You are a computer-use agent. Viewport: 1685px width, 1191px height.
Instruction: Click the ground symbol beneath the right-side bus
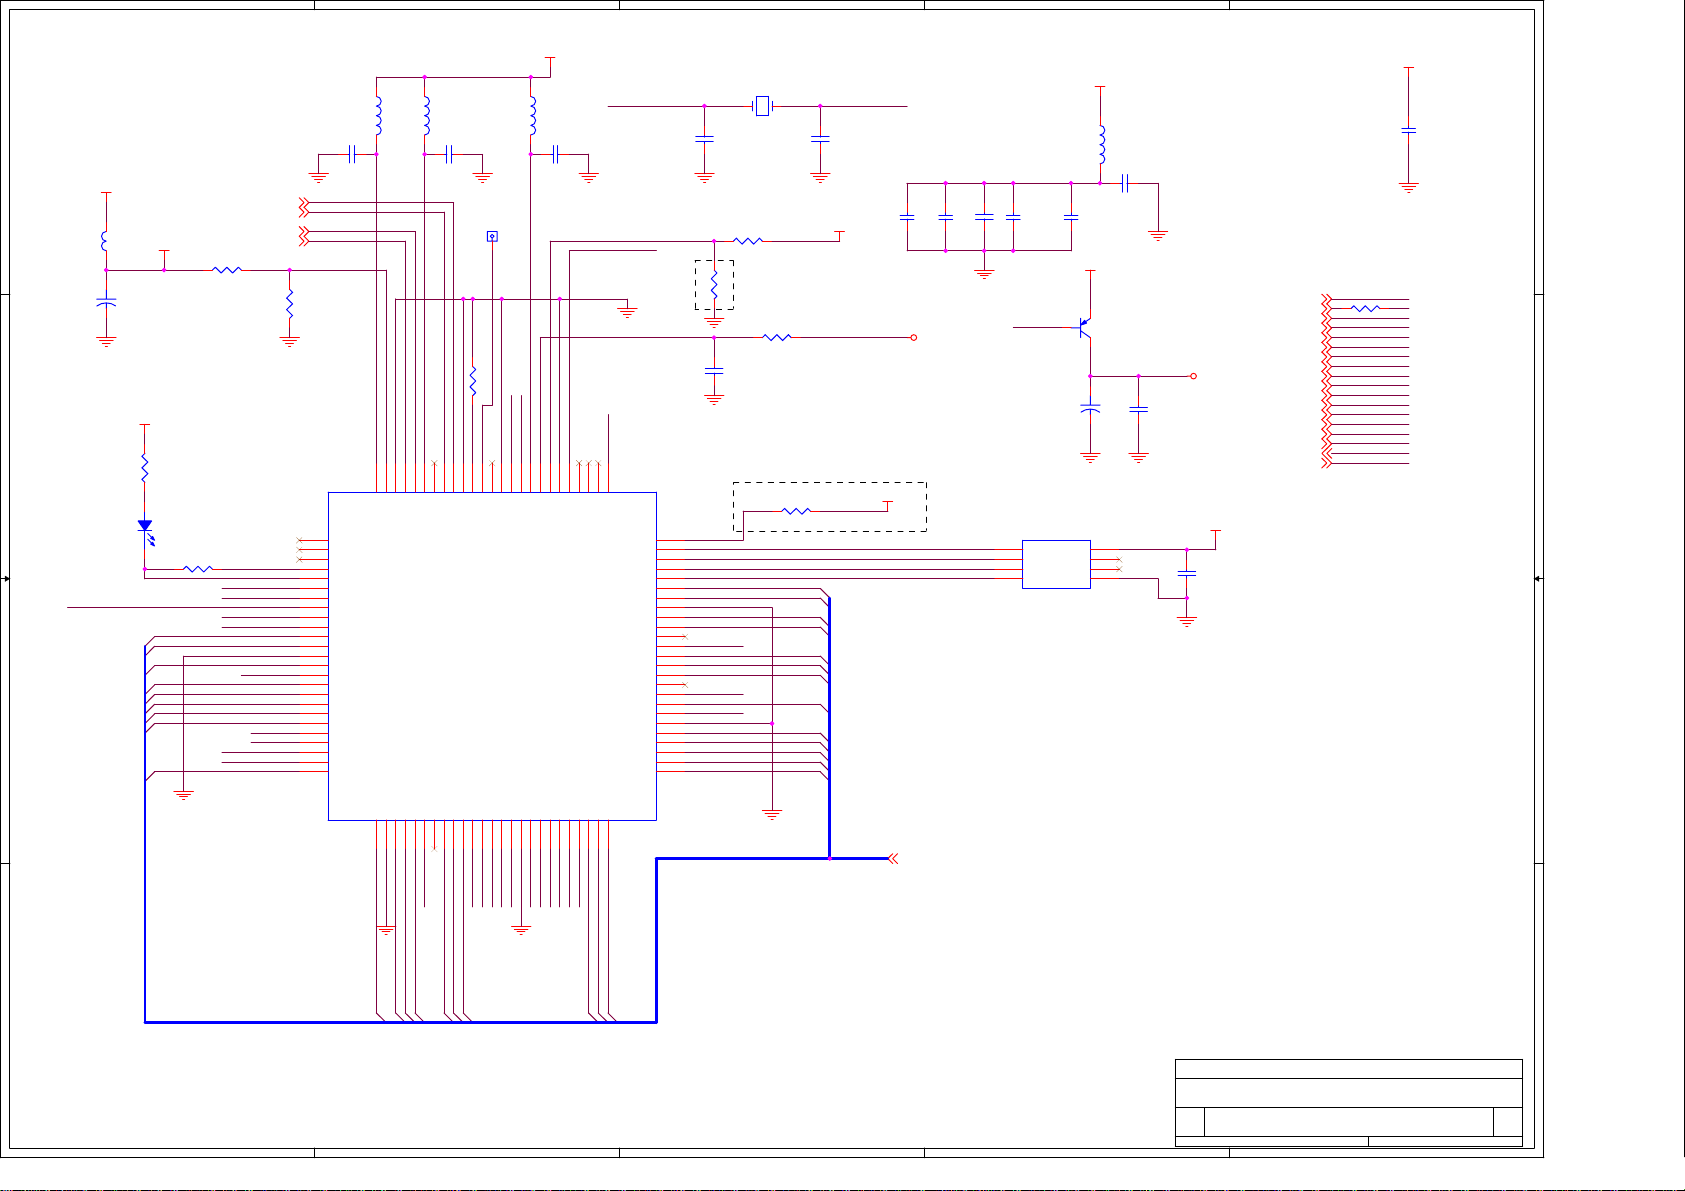click(772, 814)
